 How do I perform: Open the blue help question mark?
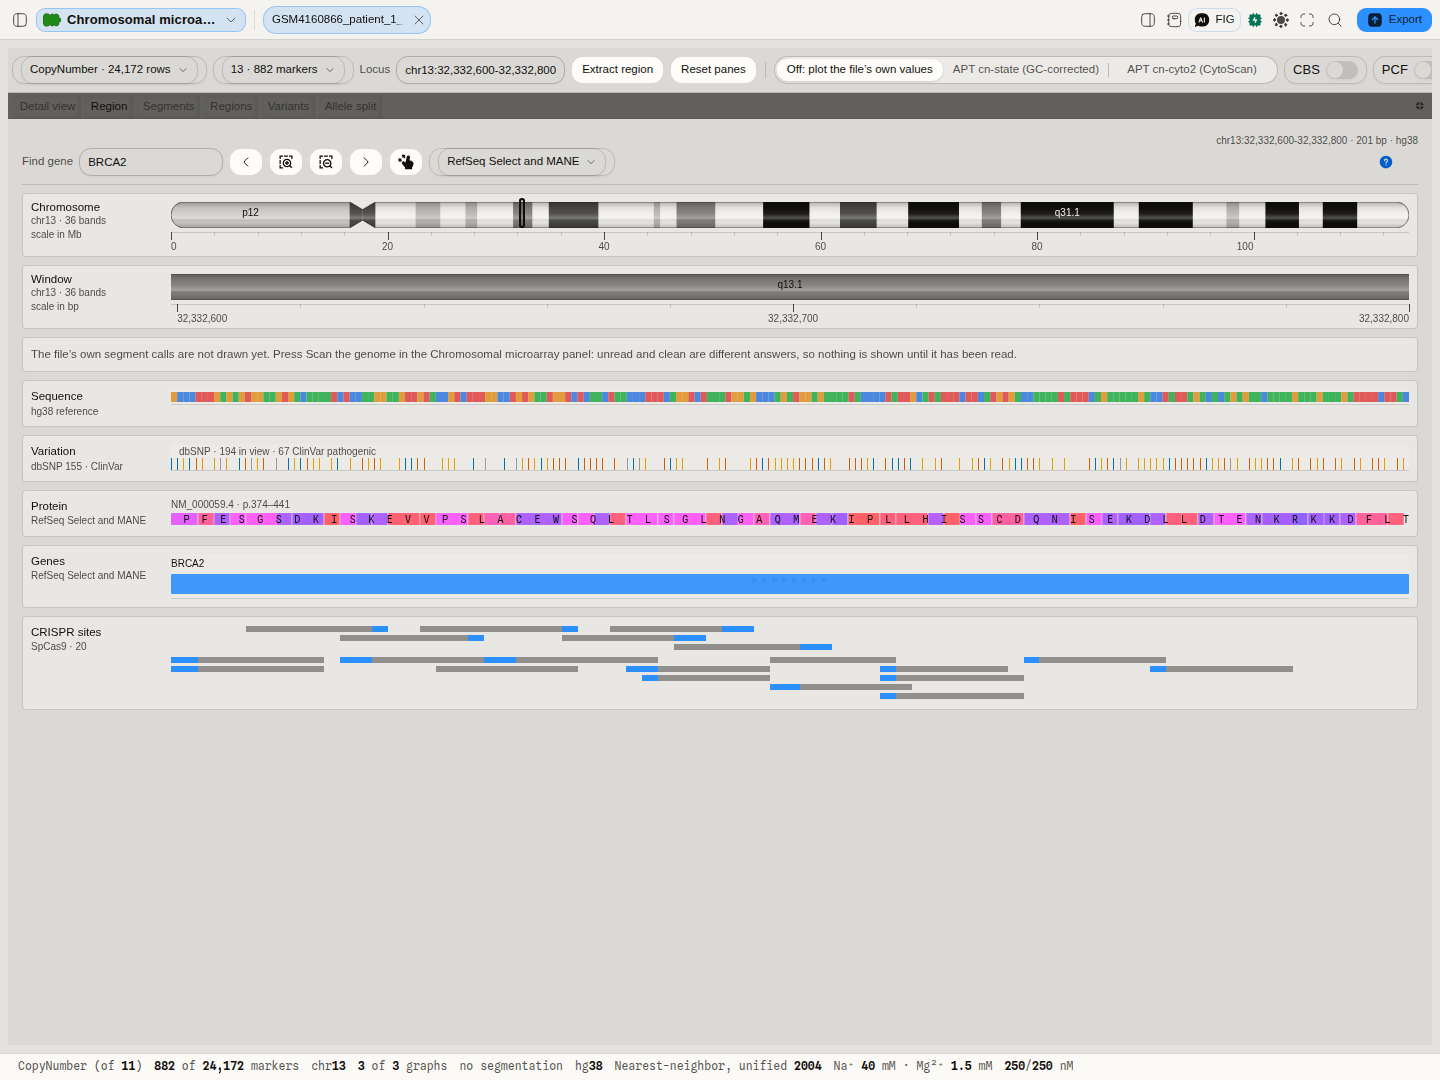point(1386,162)
